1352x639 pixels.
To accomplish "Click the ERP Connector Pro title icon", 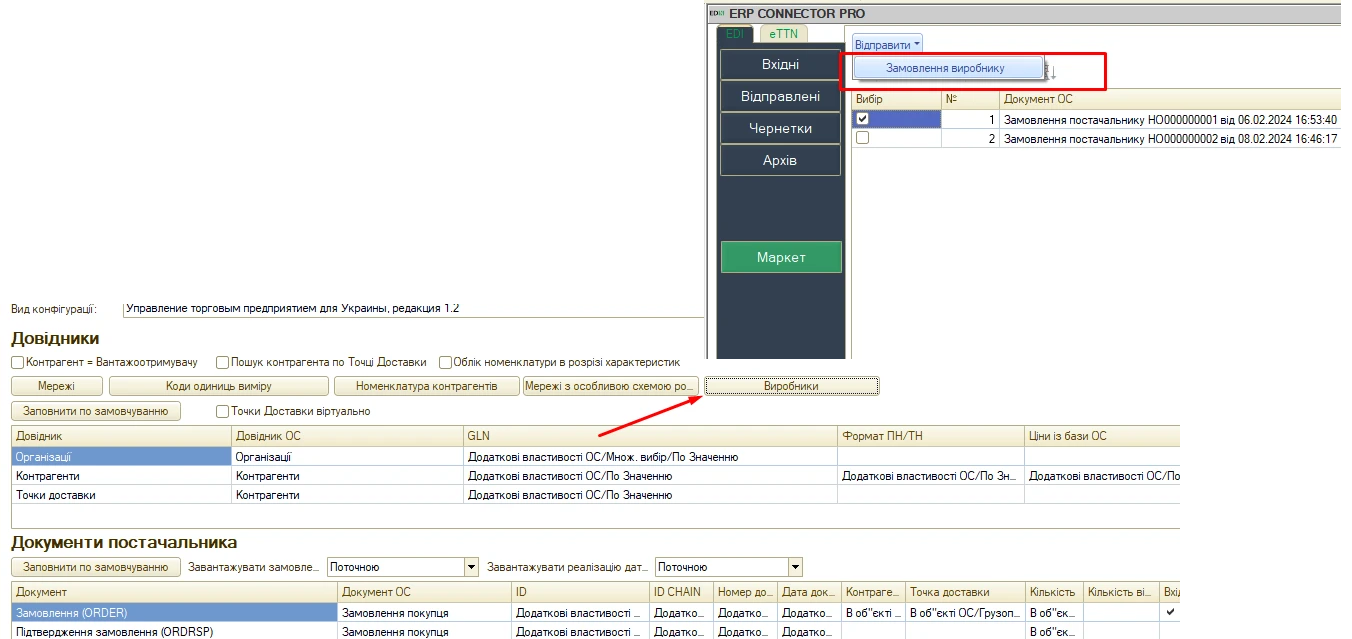I will [716, 13].
